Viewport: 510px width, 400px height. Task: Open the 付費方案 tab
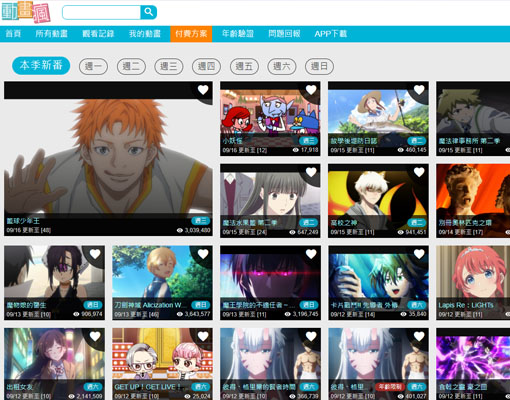pos(191,34)
